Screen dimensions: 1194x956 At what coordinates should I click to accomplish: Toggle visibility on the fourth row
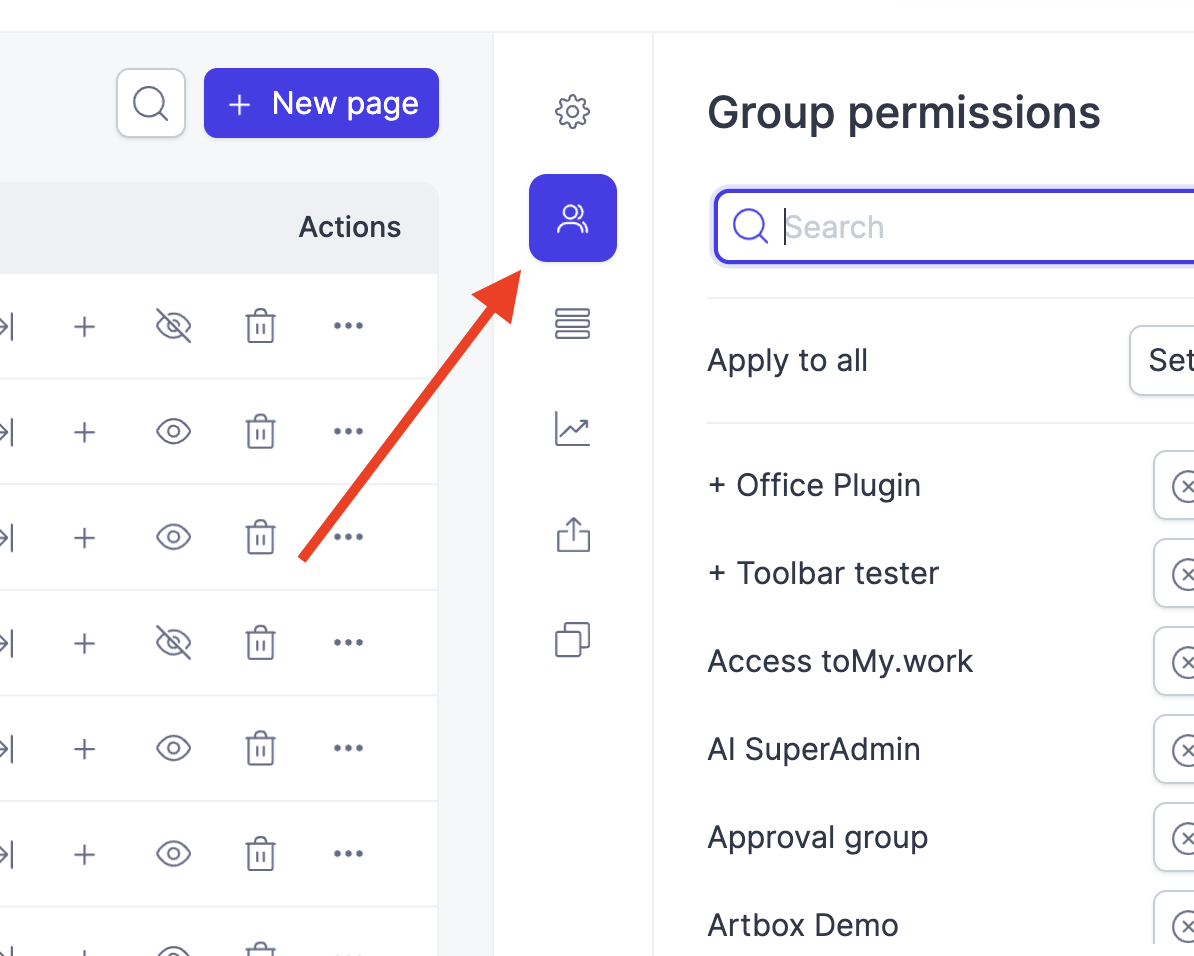point(173,643)
